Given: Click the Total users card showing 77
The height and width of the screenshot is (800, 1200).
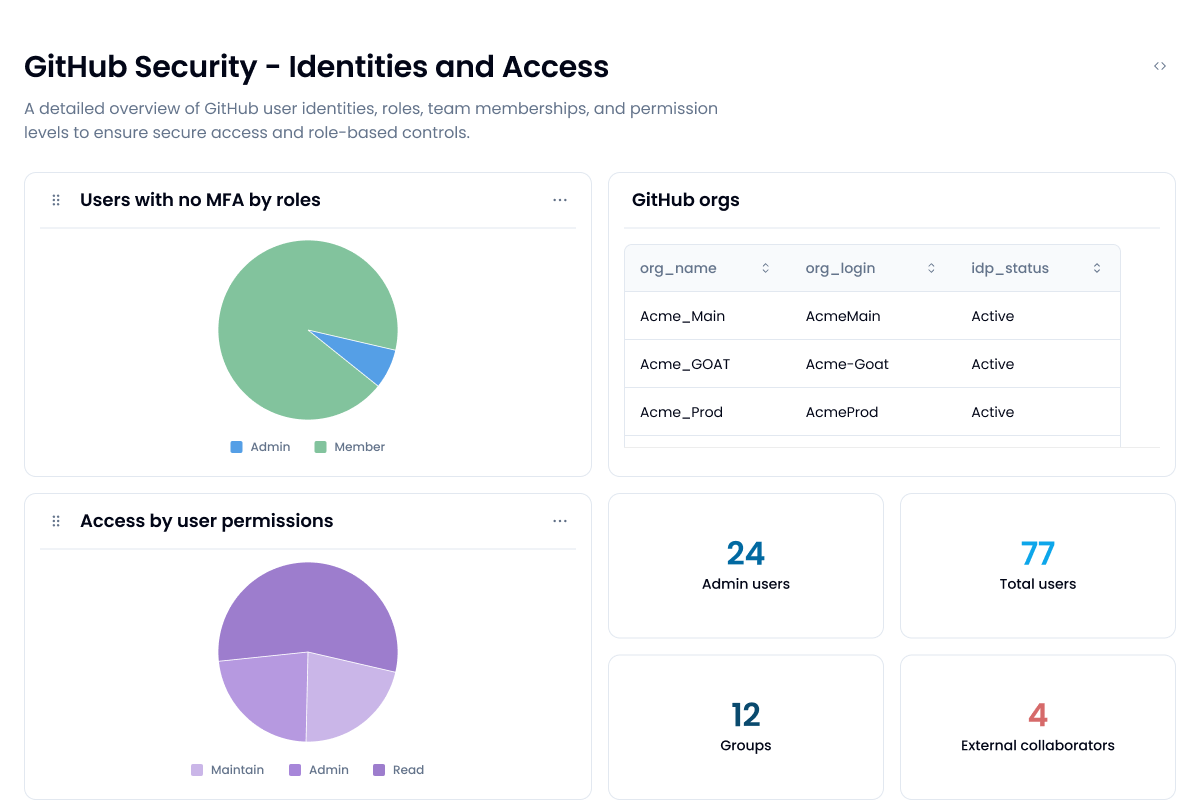Looking at the screenshot, I should 1037,565.
